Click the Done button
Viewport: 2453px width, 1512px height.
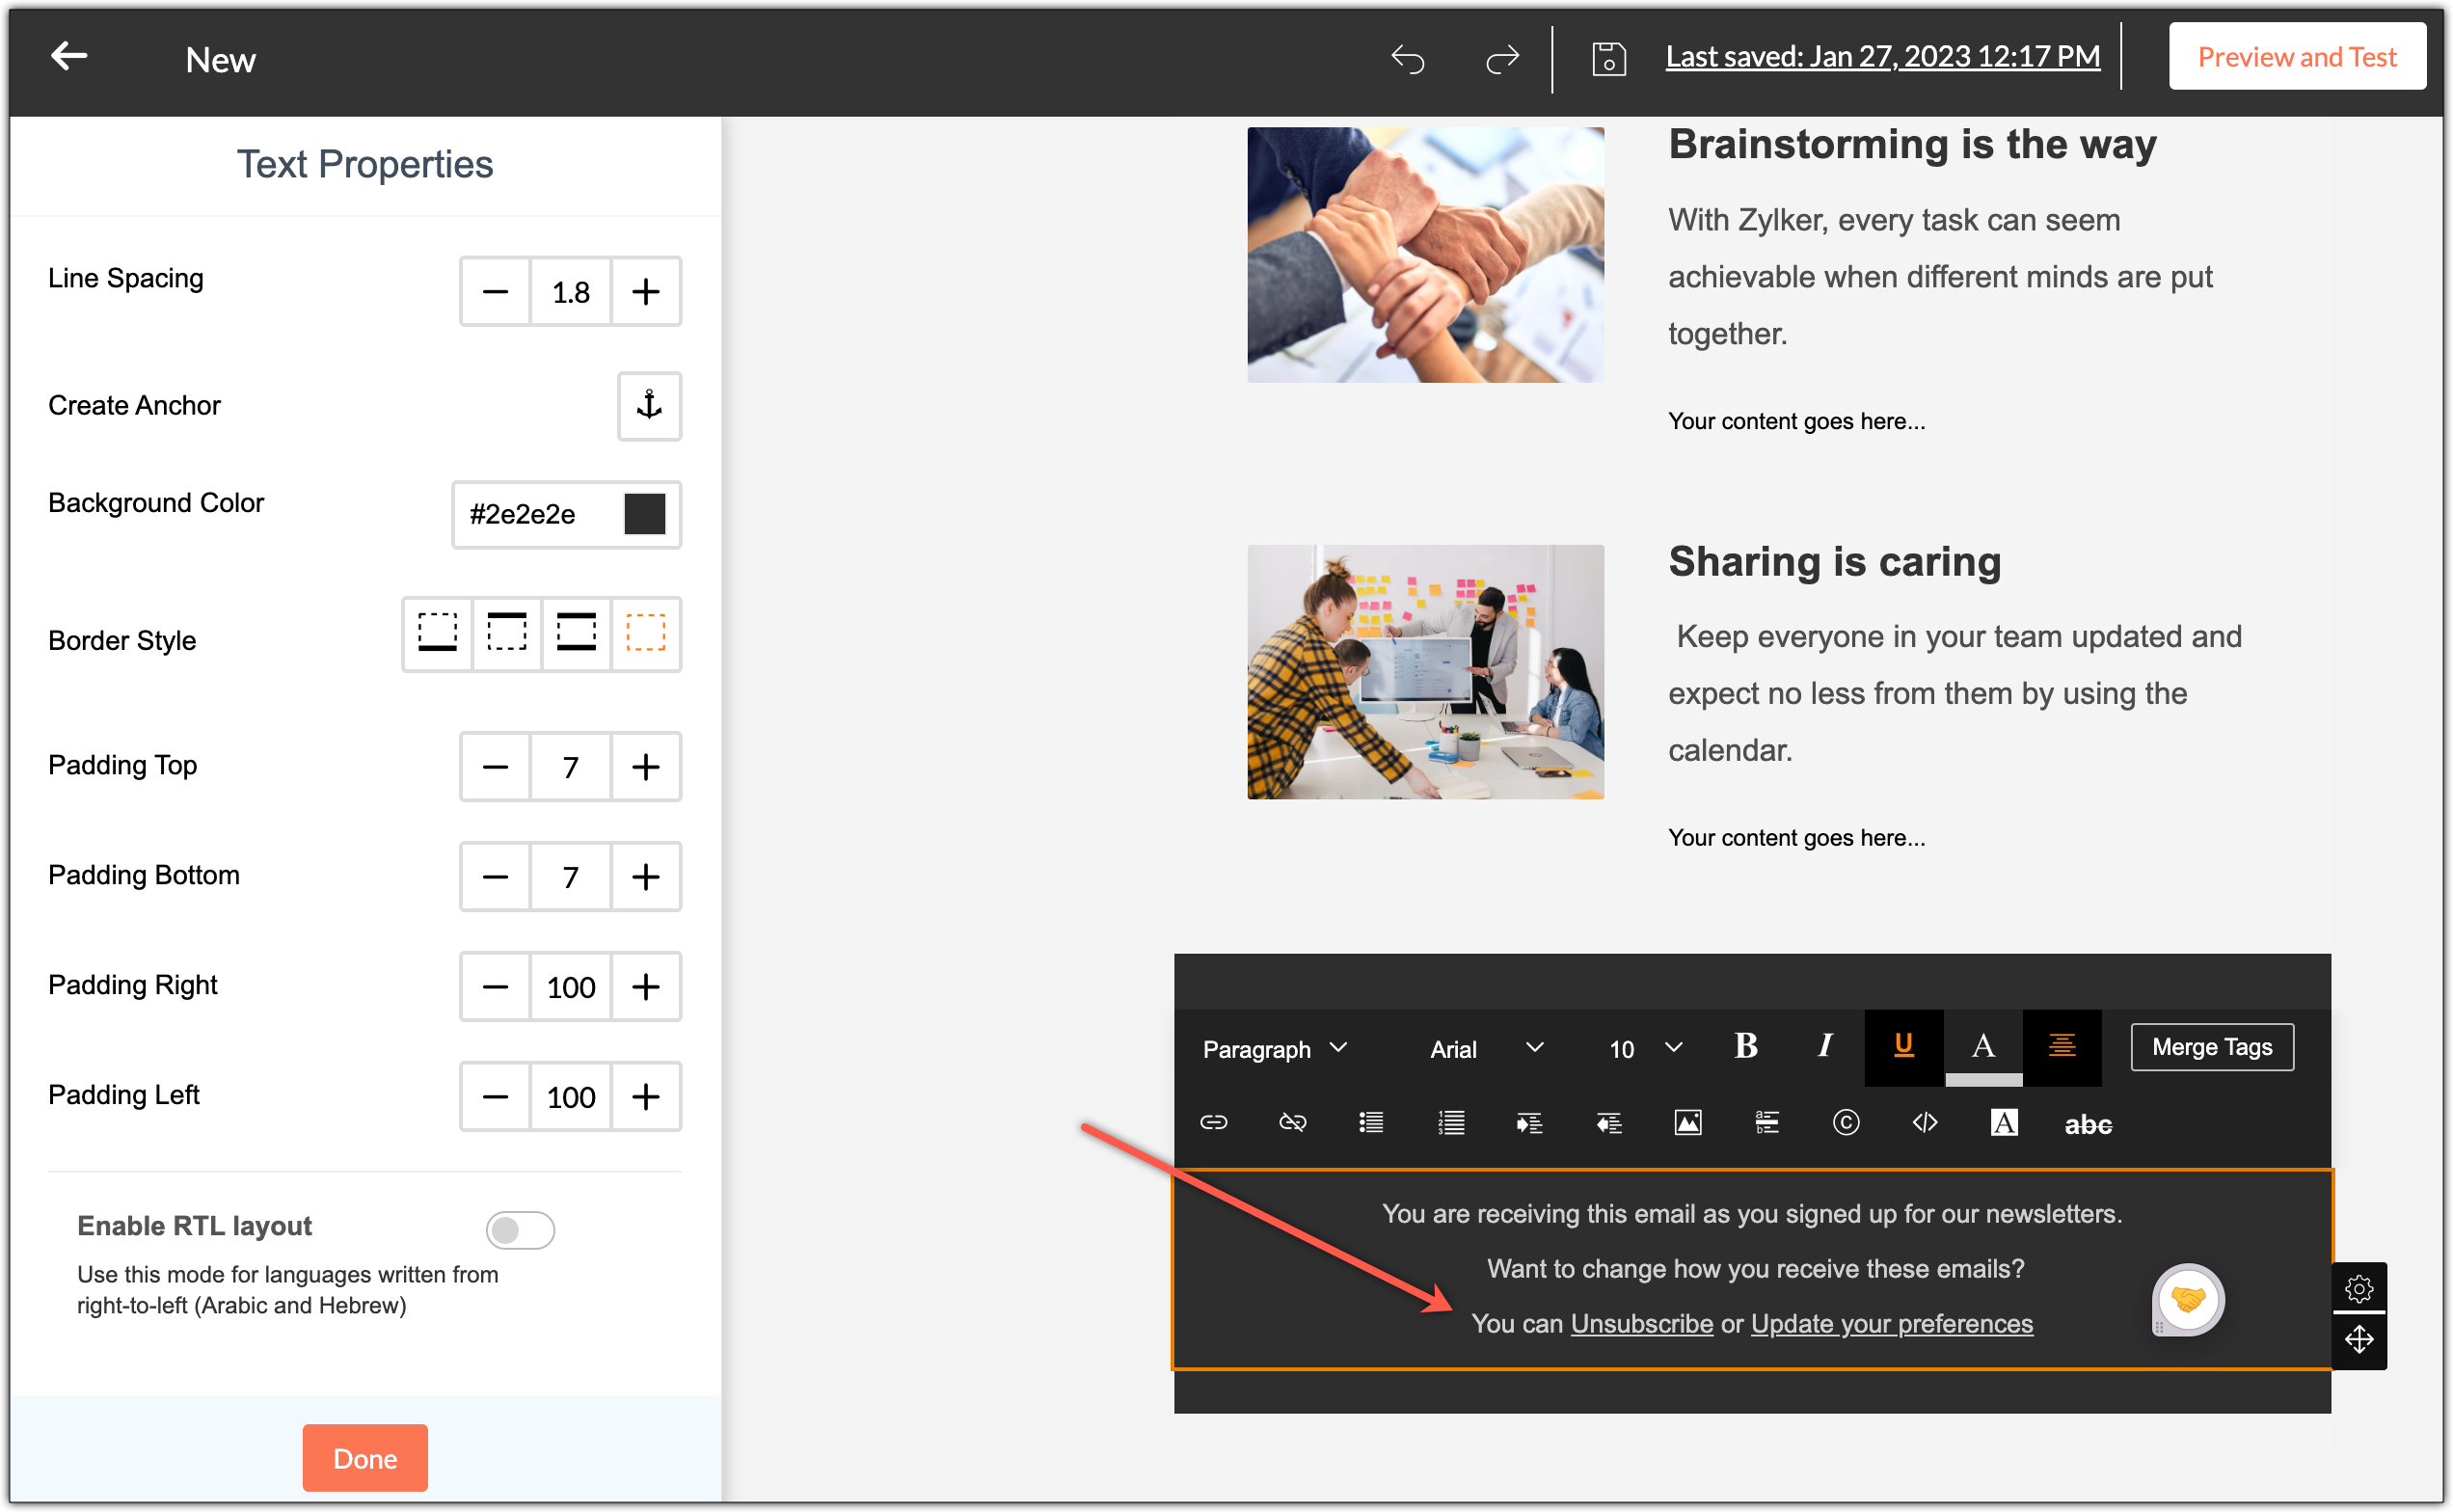[365, 1457]
